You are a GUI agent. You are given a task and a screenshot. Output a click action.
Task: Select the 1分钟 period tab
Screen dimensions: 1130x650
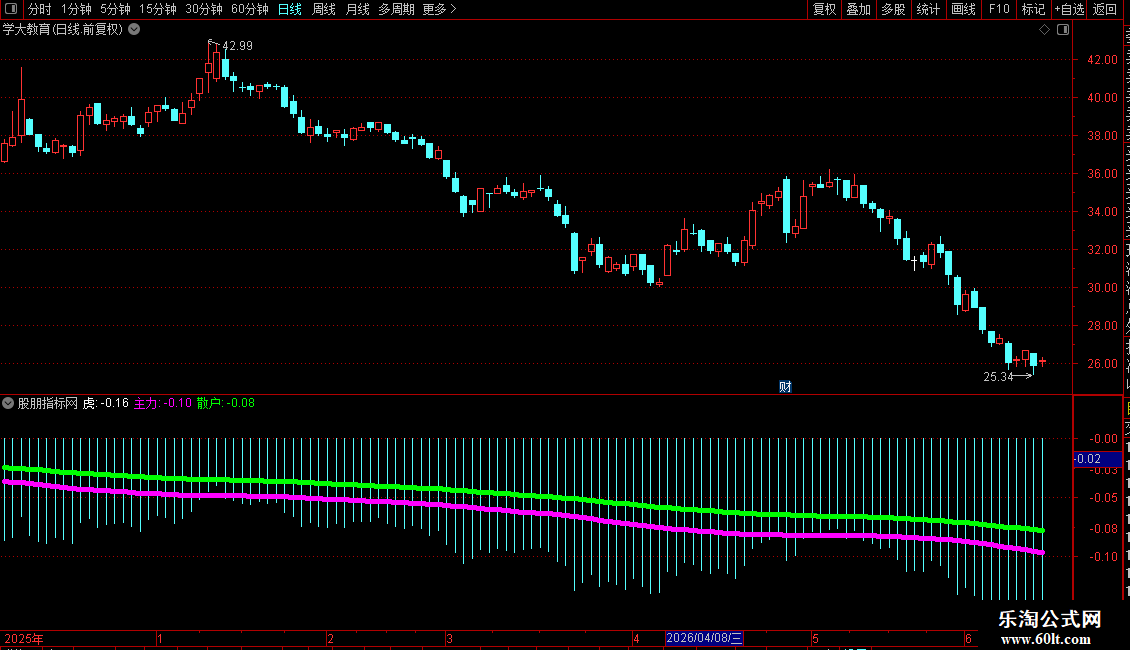[76, 9]
